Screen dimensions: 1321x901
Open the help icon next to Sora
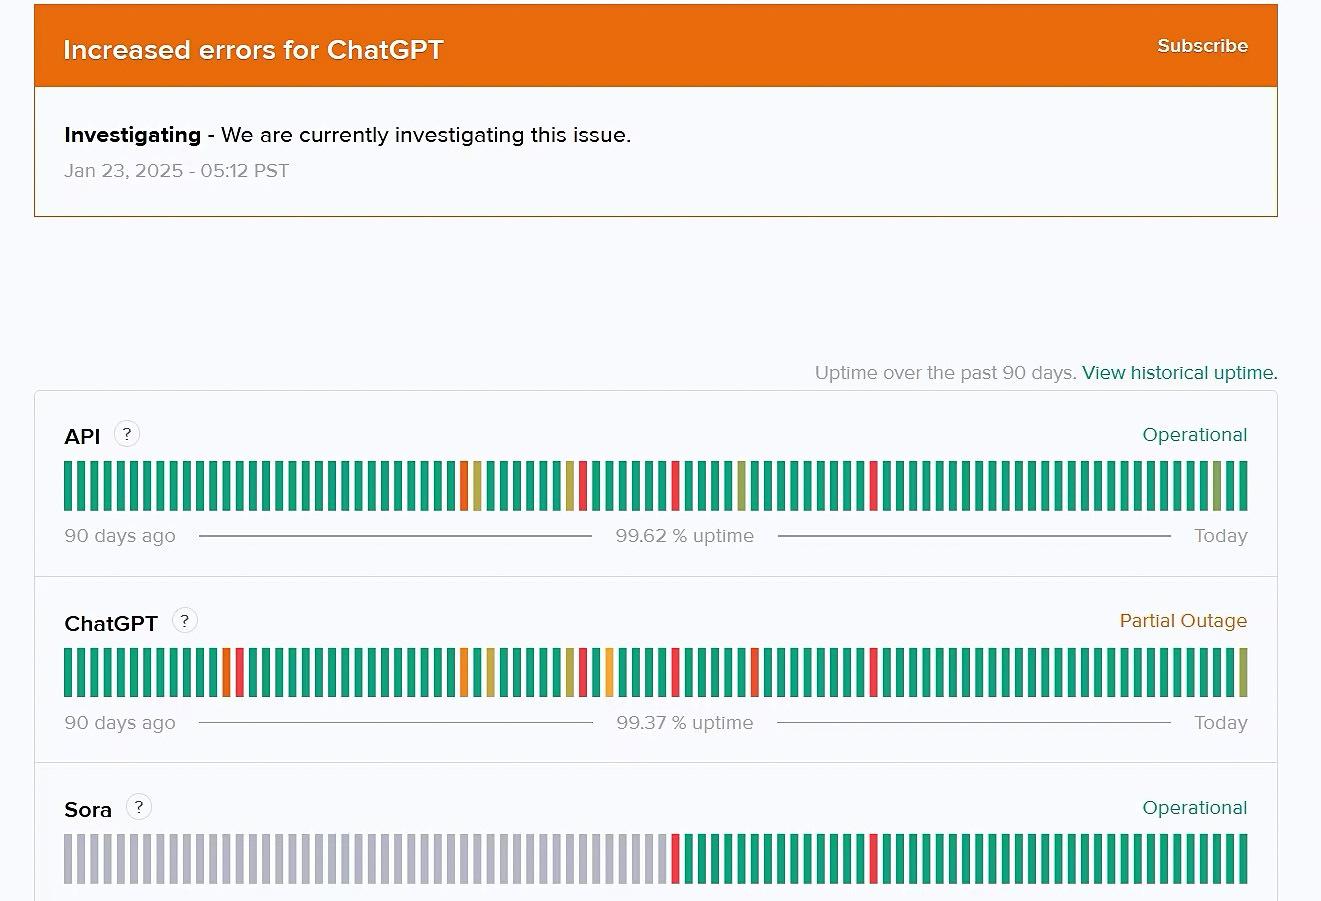point(139,807)
